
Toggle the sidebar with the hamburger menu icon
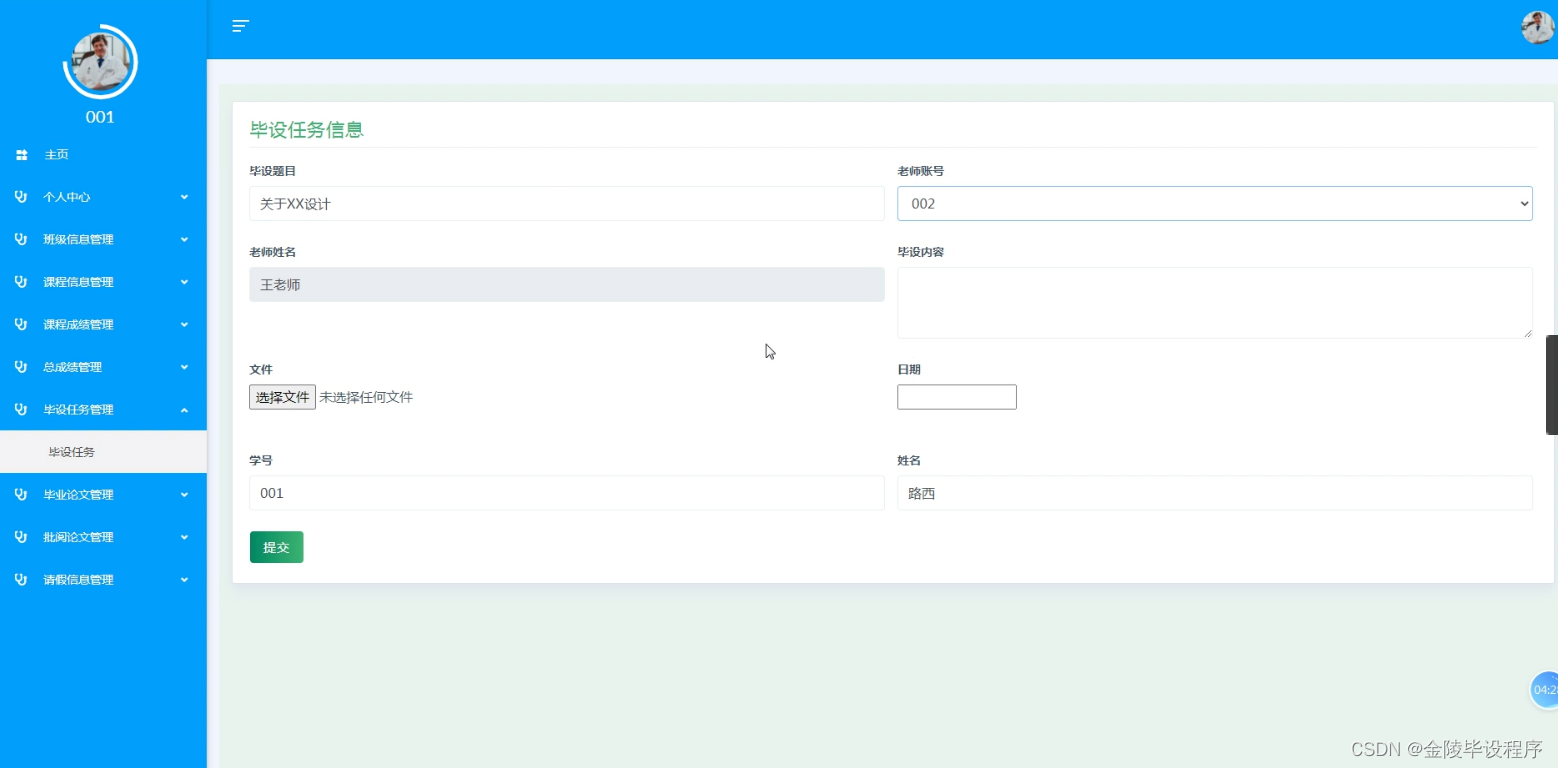tap(240, 26)
